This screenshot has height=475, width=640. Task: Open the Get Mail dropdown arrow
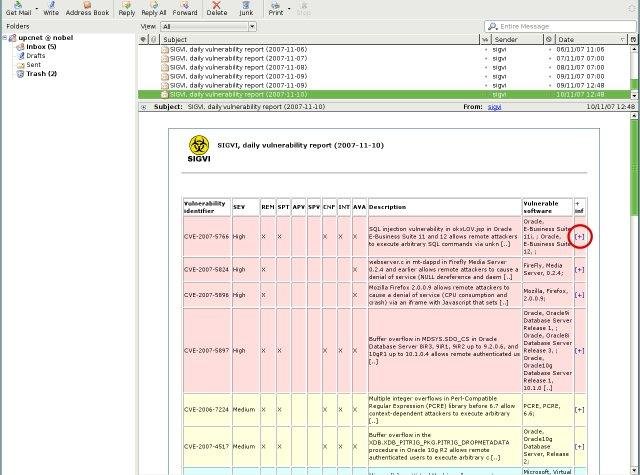point(36,9)
